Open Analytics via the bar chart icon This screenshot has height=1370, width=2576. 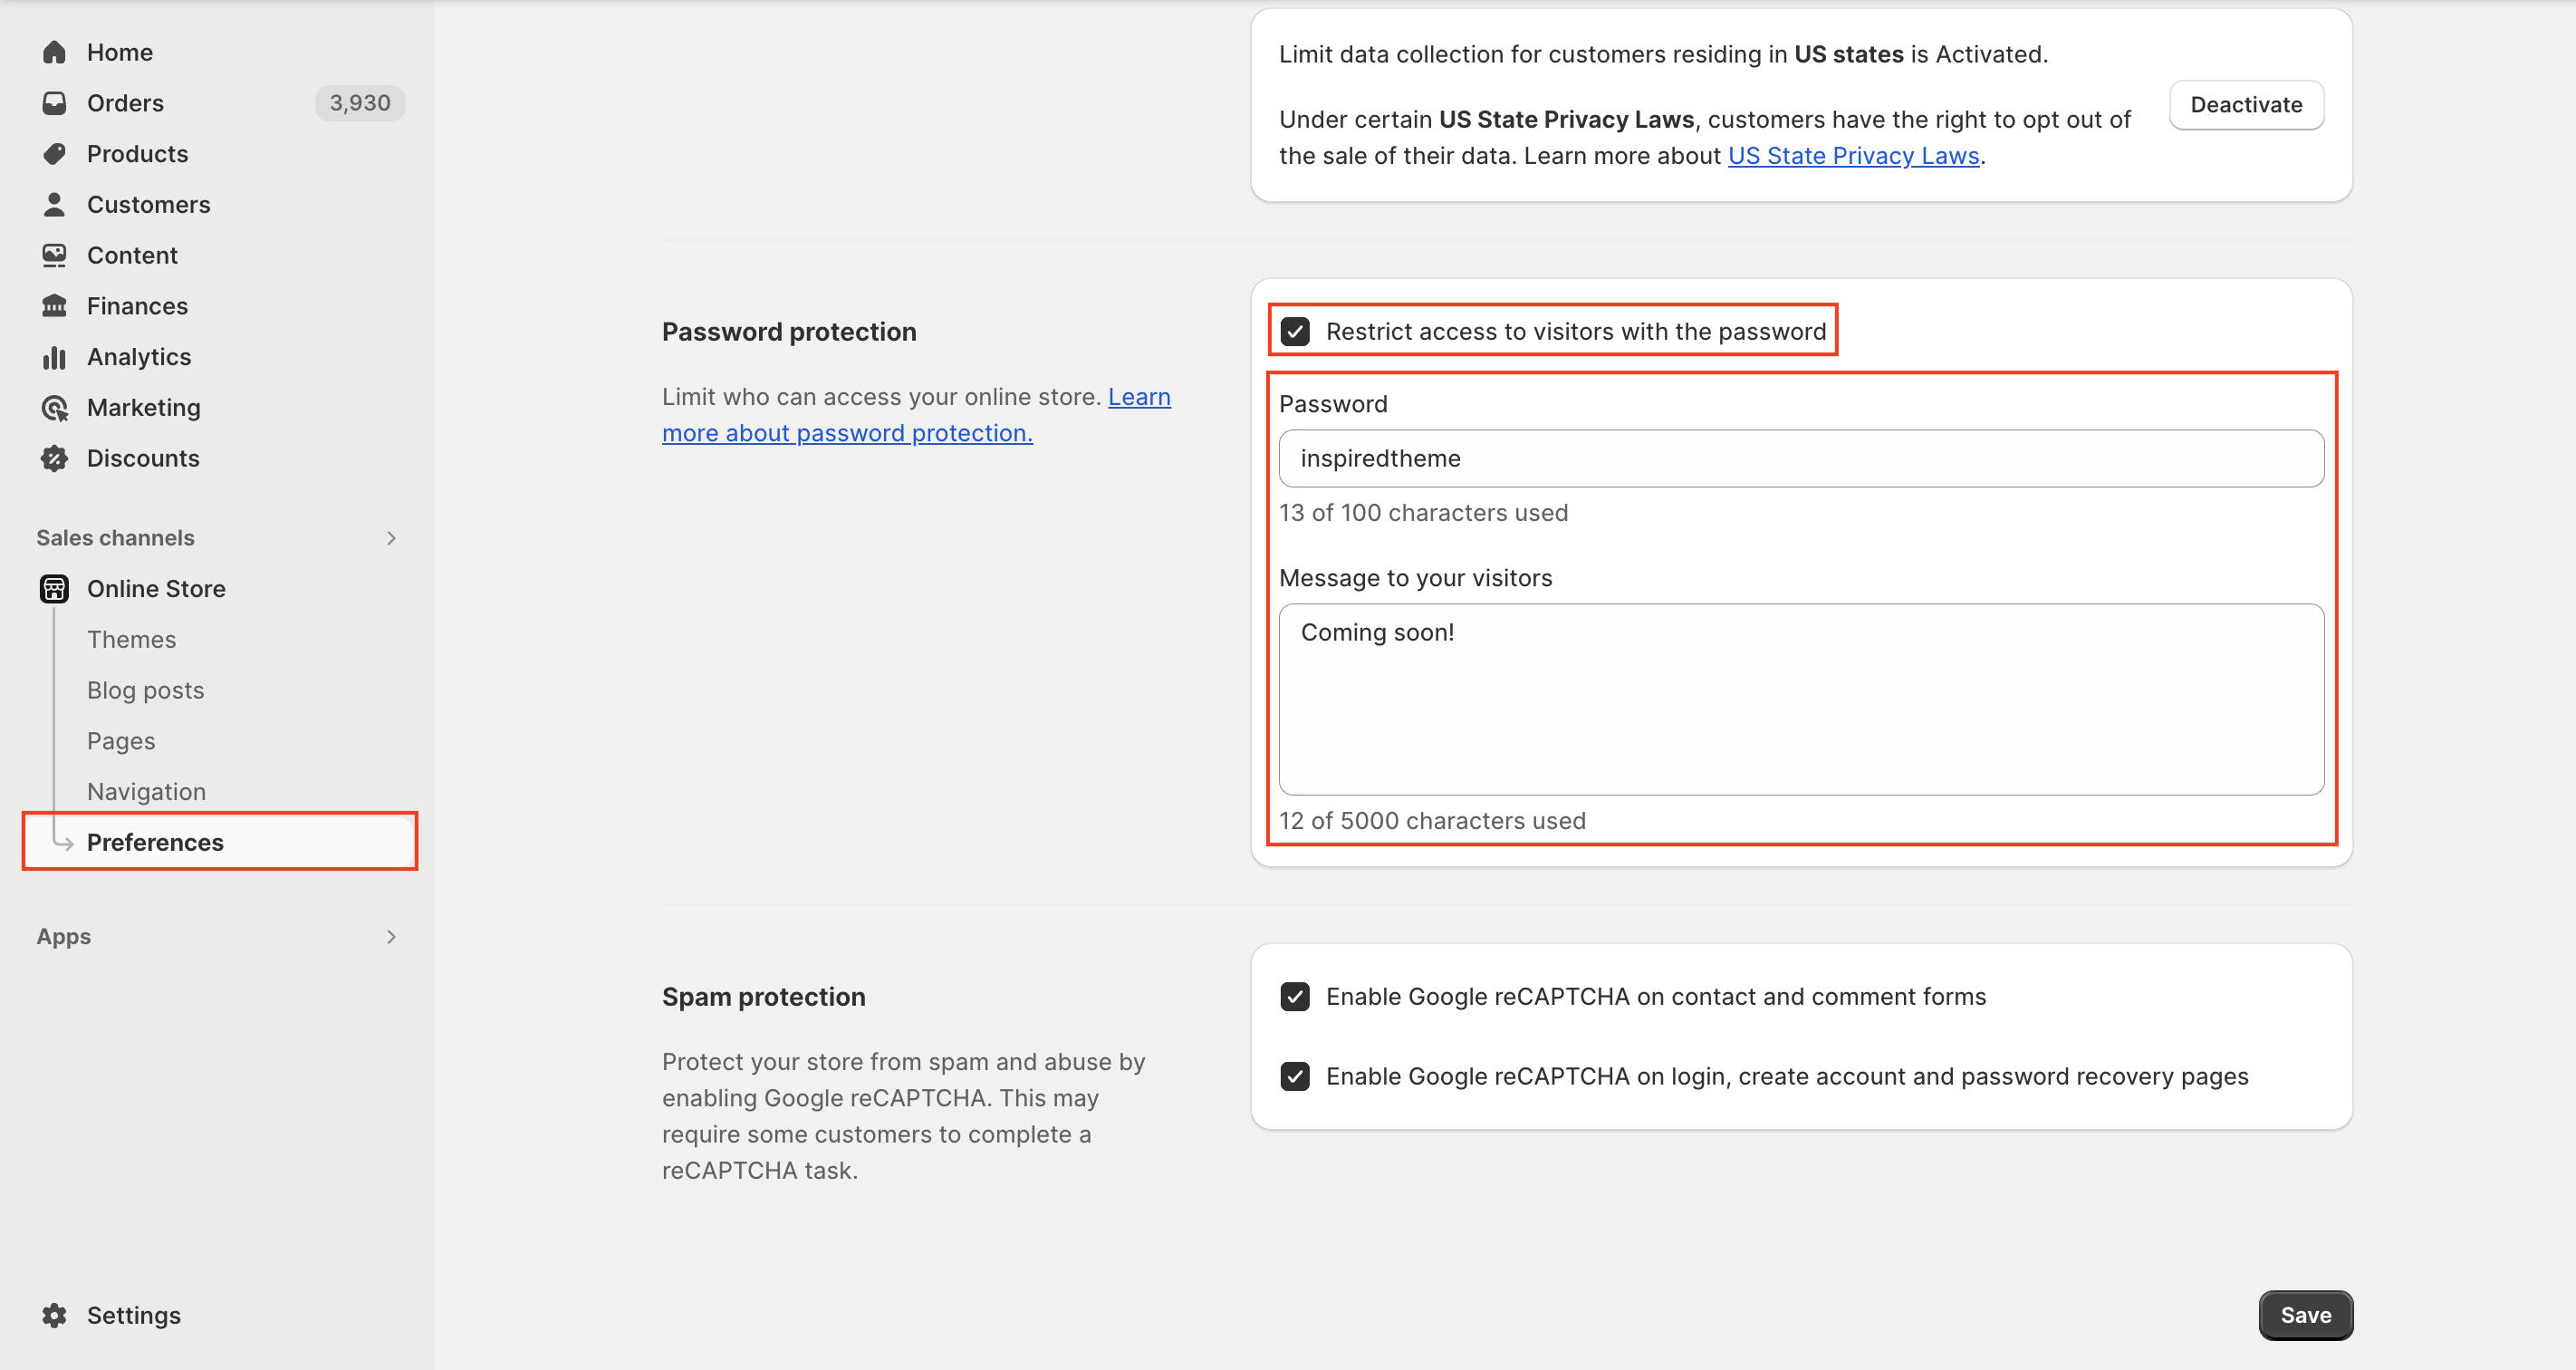54,357
